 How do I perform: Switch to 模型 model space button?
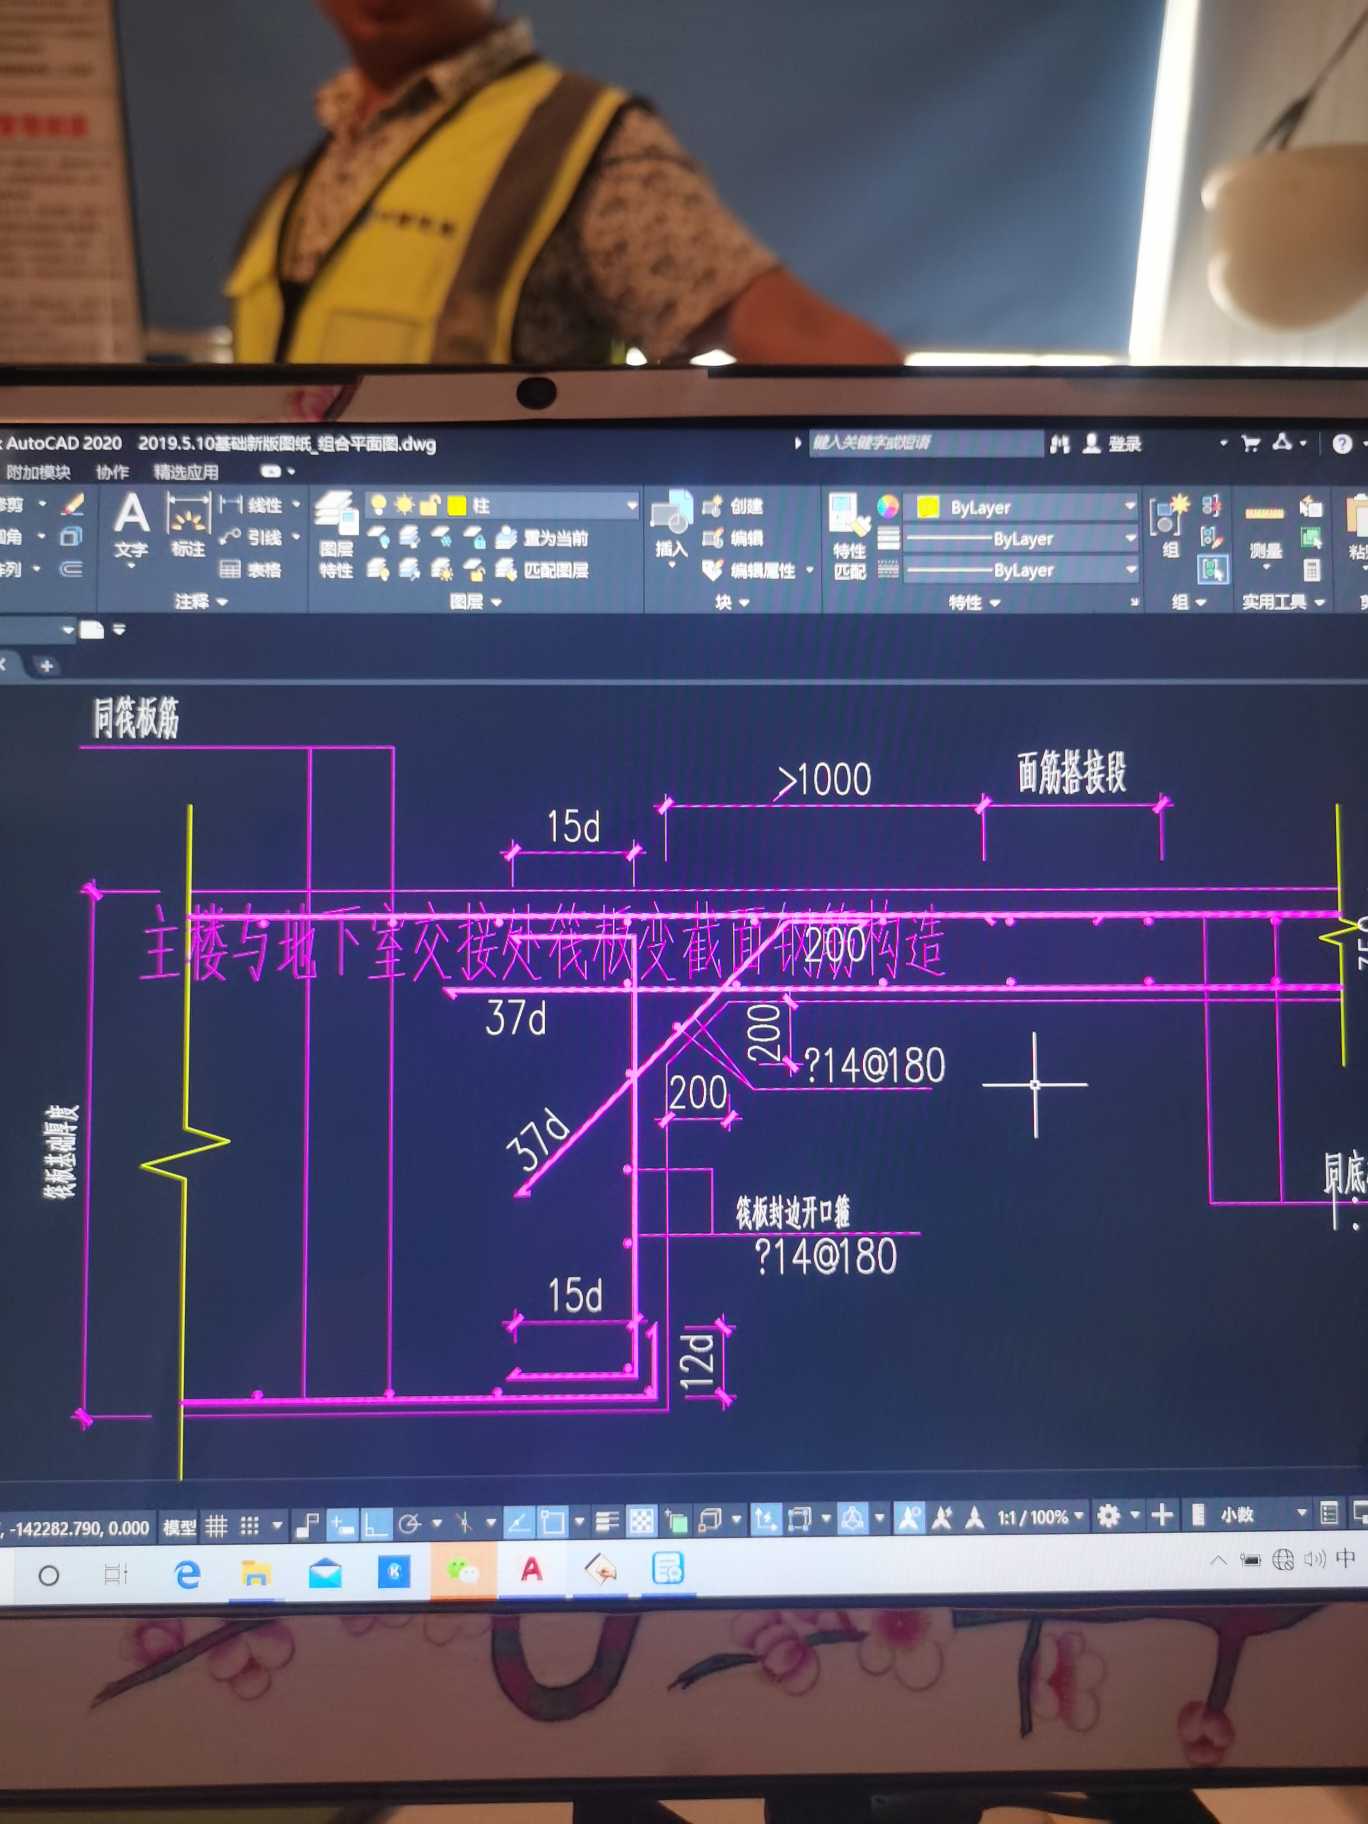tap(180, 1527)
